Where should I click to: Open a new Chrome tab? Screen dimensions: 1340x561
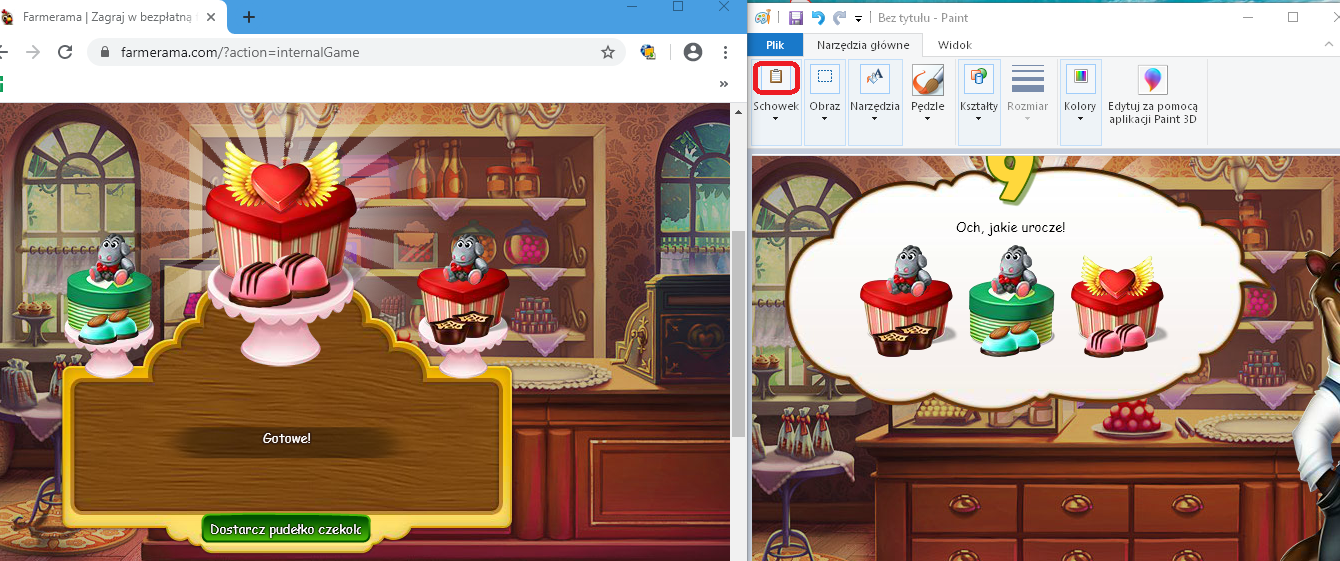tap(249, 17)
